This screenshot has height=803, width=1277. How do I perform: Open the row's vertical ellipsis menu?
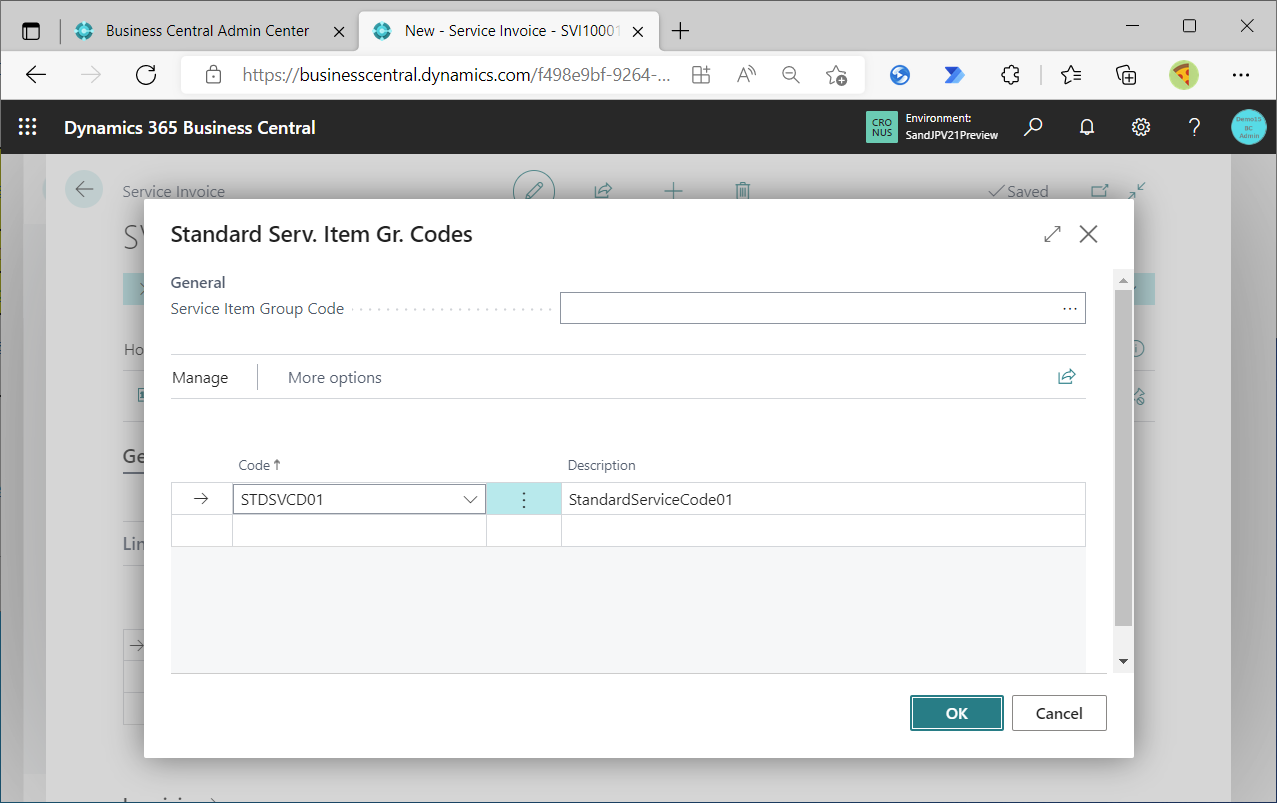coord(523,498)
